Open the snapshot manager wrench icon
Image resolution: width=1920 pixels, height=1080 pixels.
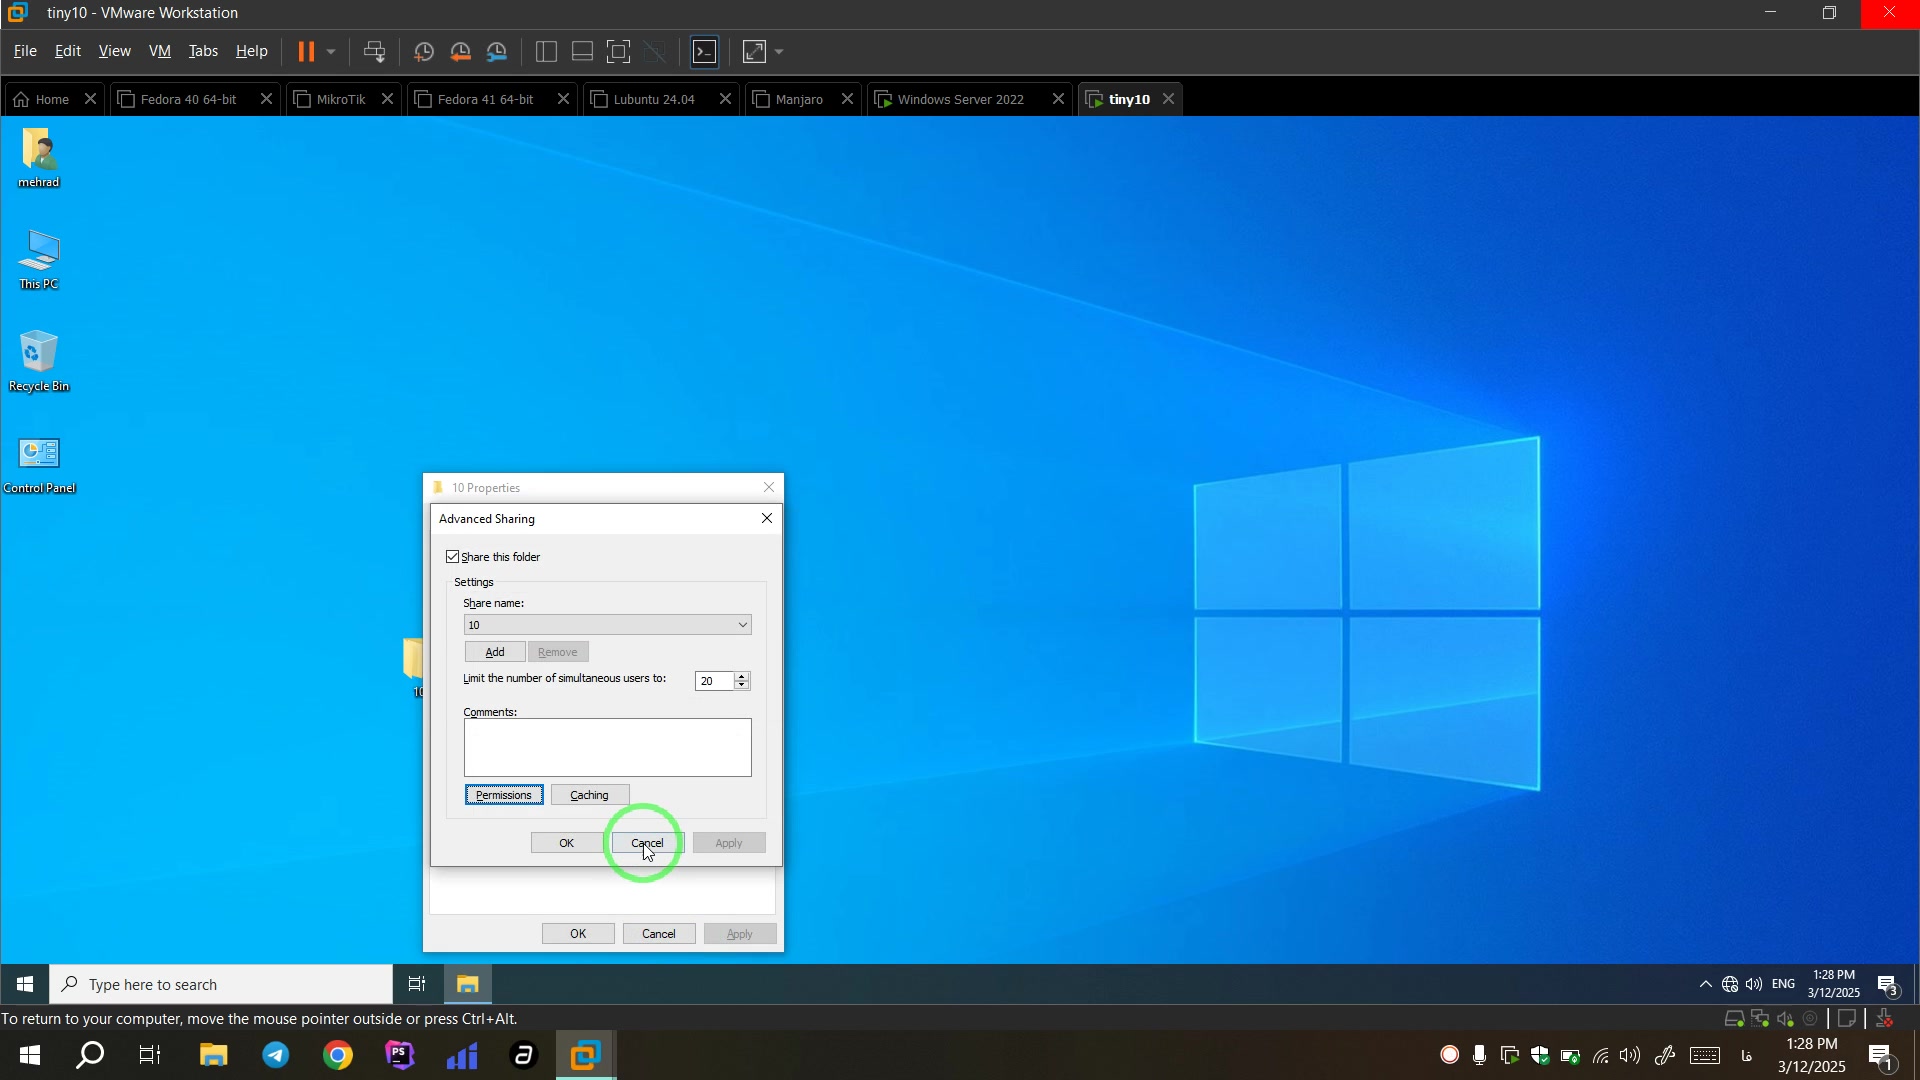498,52
